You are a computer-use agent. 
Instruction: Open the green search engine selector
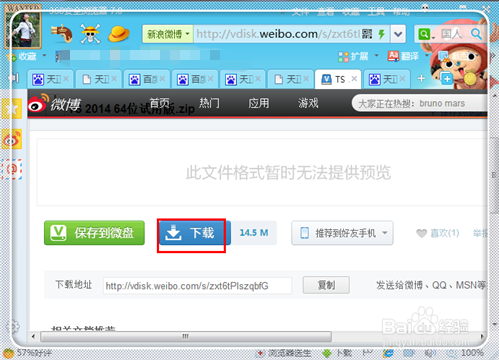[x=425, y=34]
